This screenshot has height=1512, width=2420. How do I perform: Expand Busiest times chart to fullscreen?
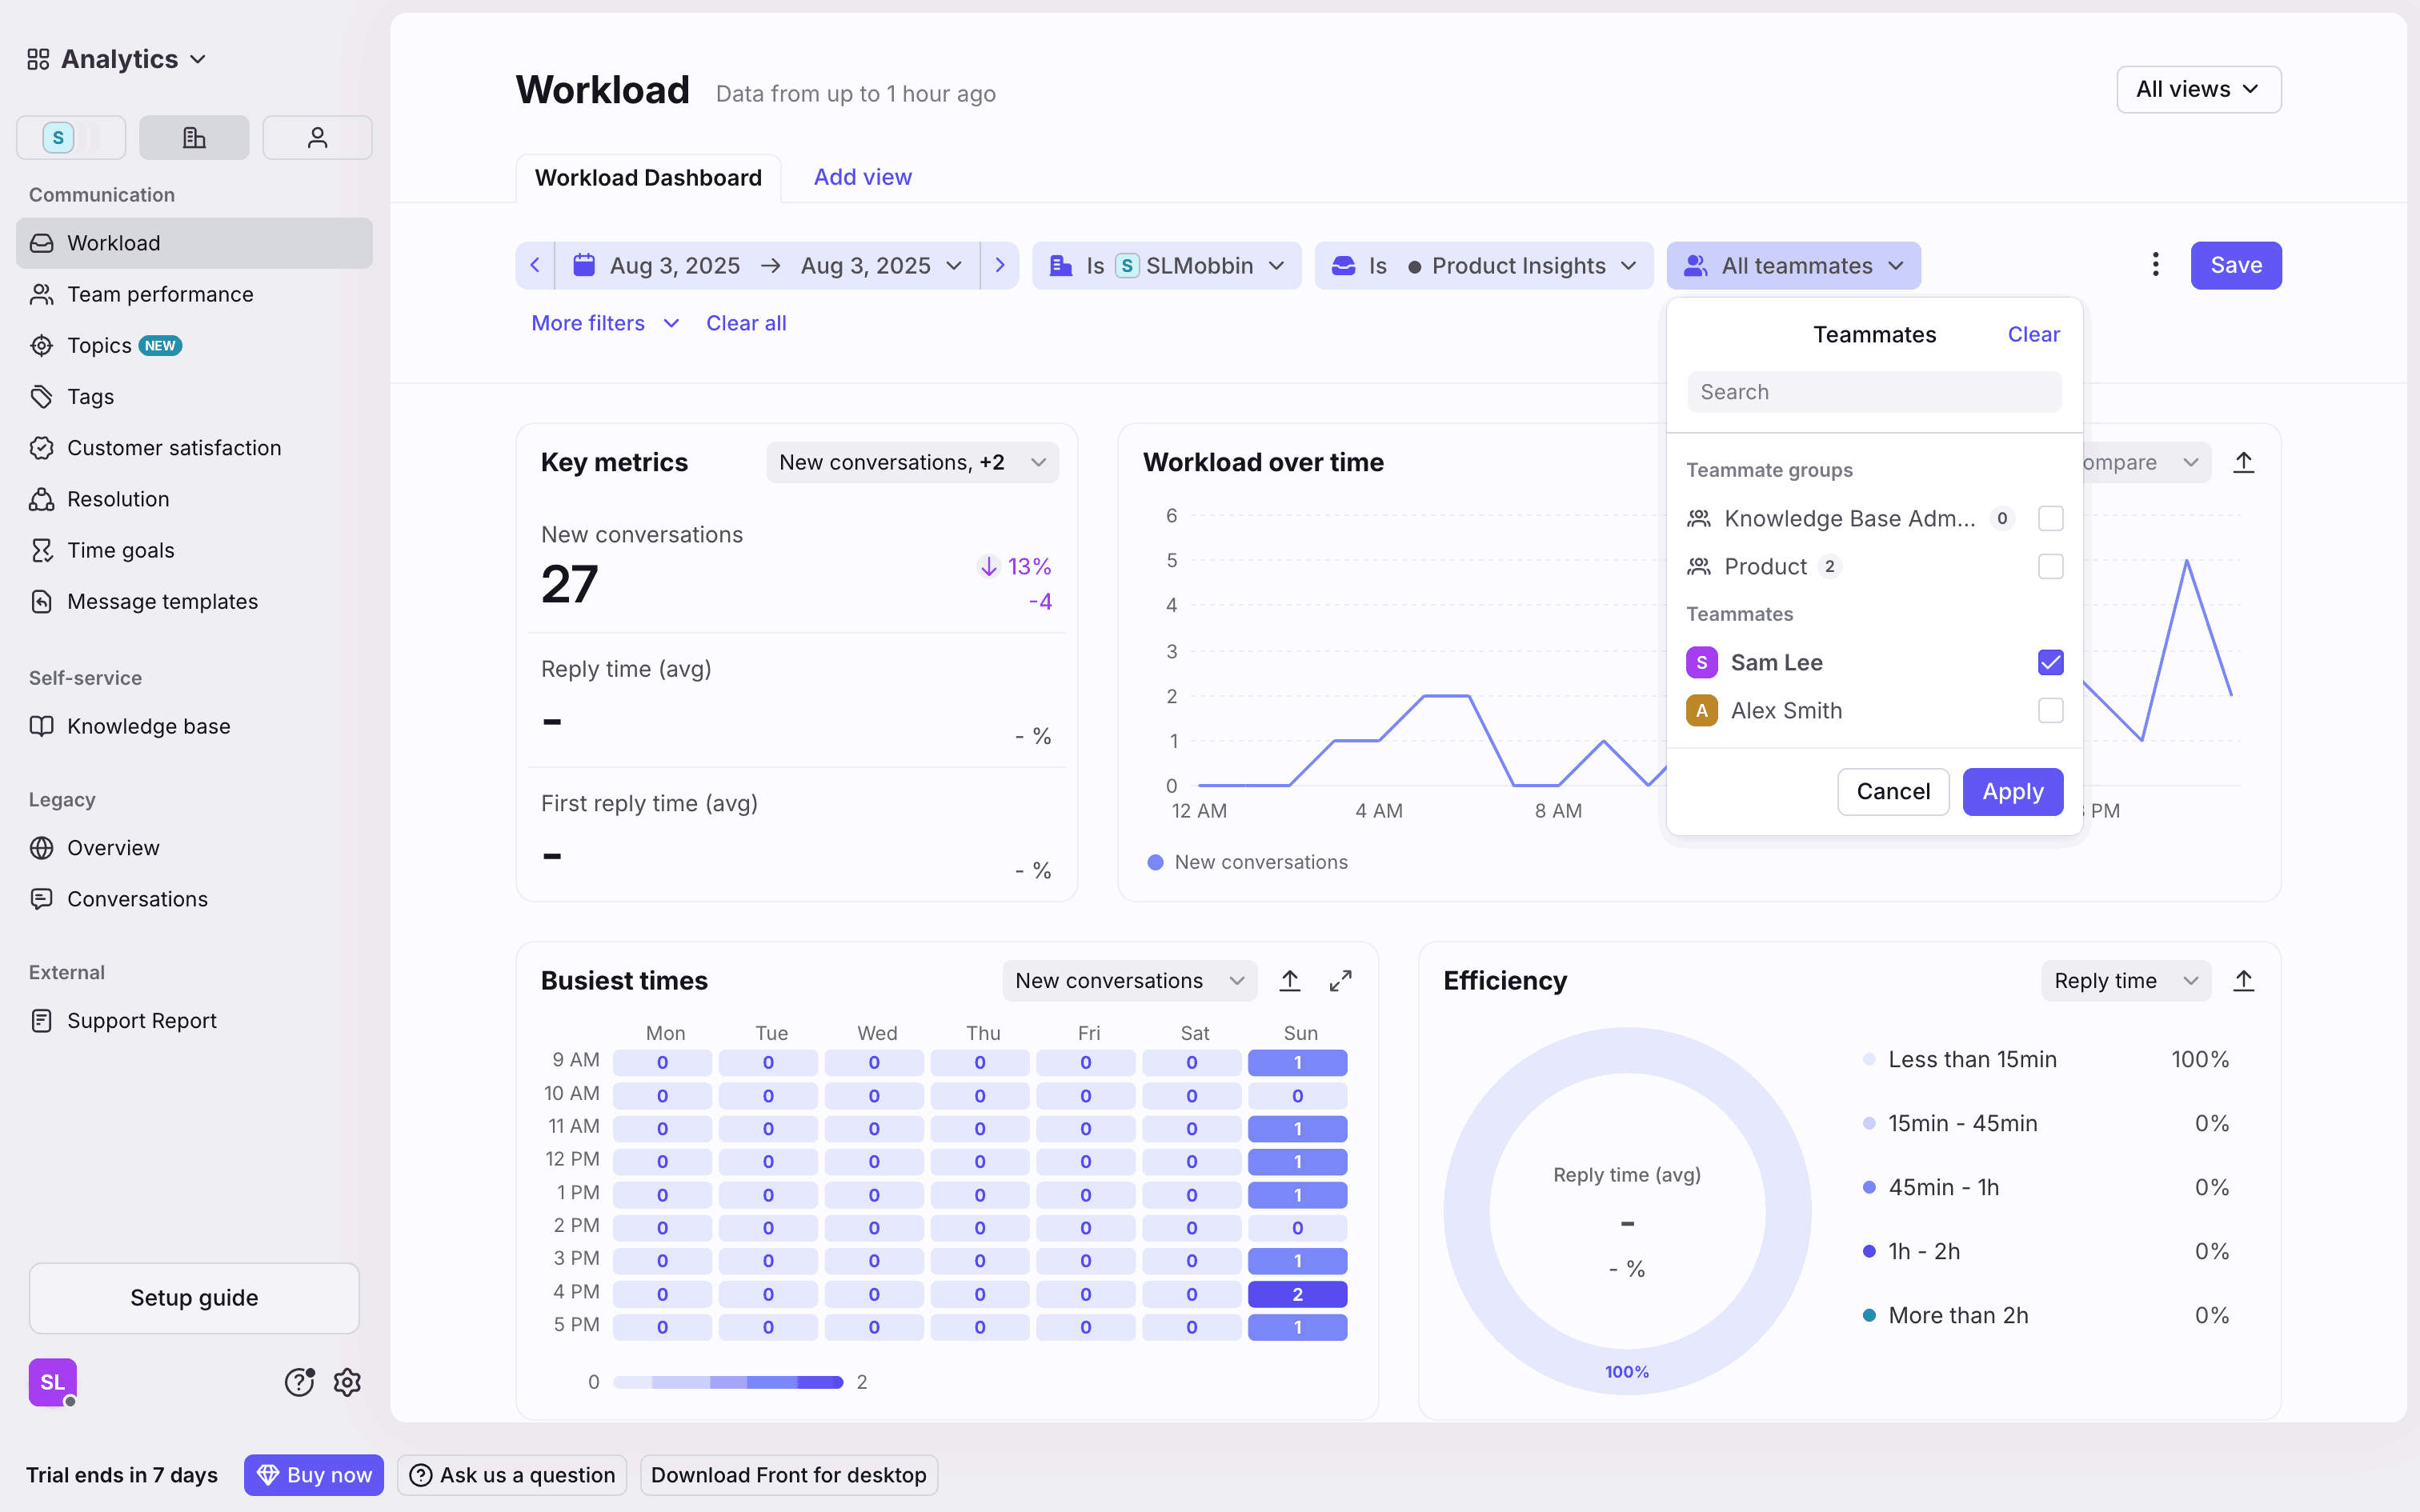point(1340,981)
